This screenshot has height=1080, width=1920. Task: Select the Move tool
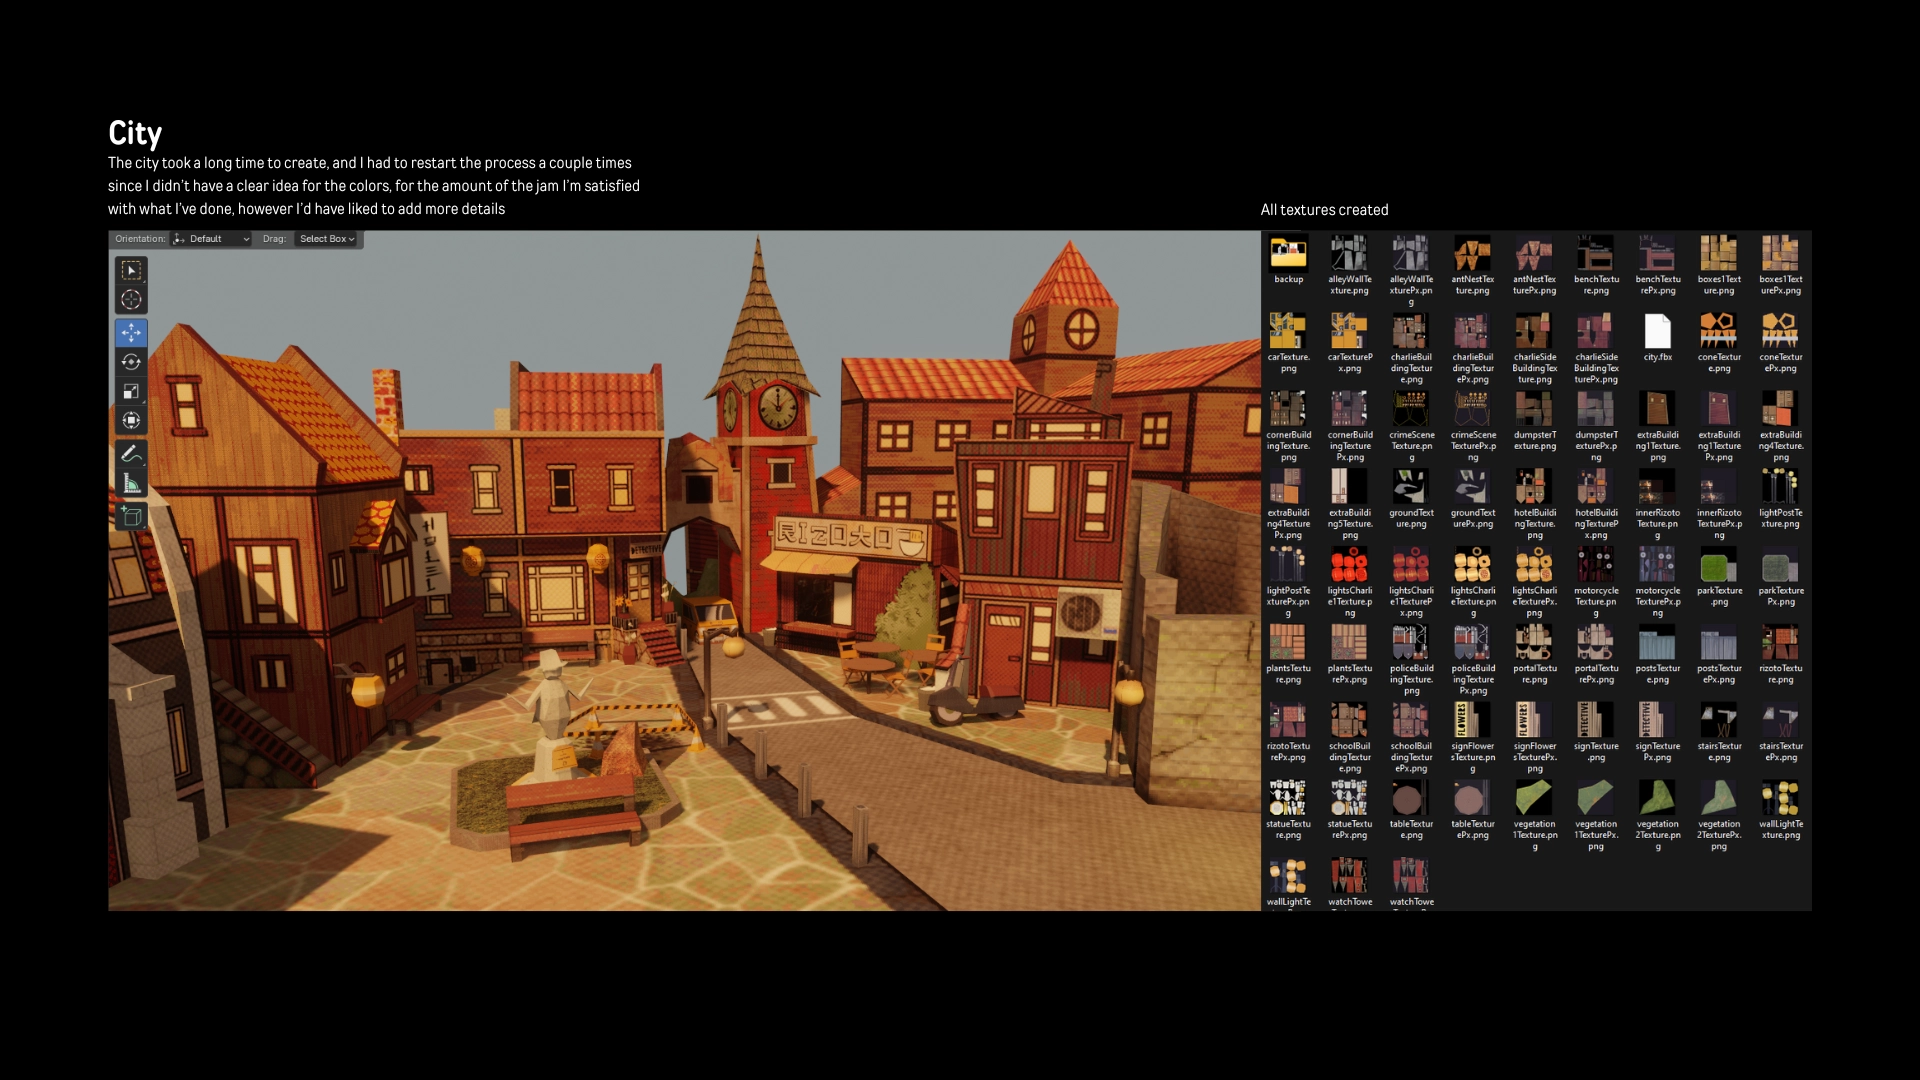click(131, 333)
